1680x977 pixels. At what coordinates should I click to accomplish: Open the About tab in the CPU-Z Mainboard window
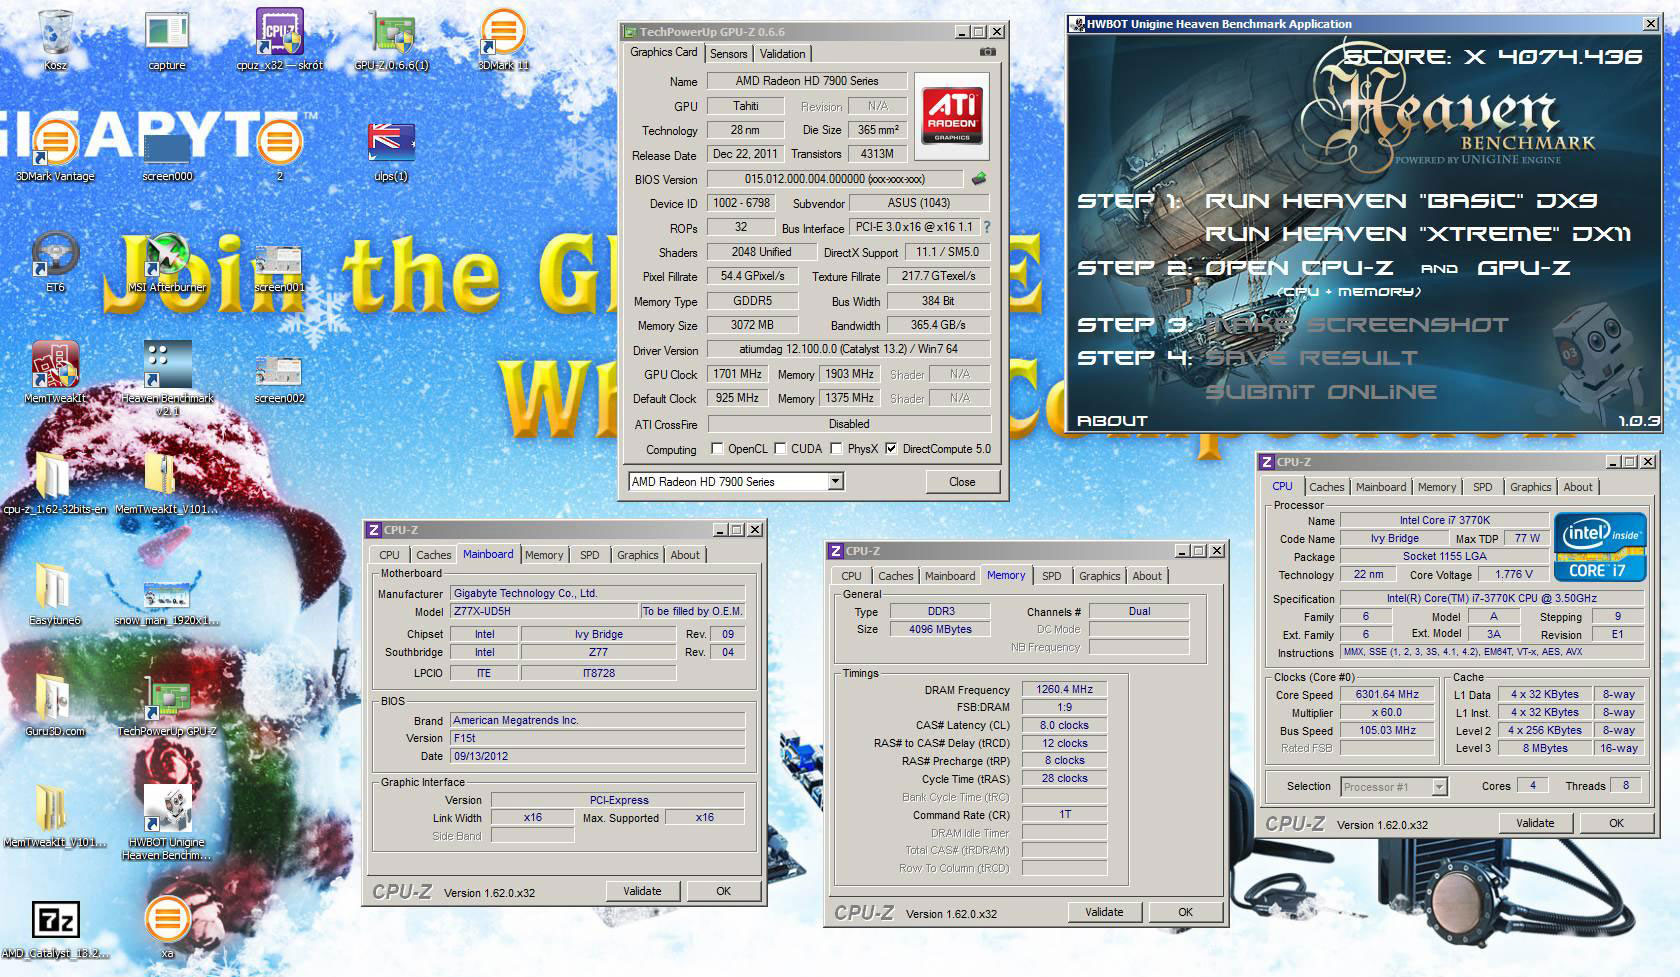[x=685, y=555]
